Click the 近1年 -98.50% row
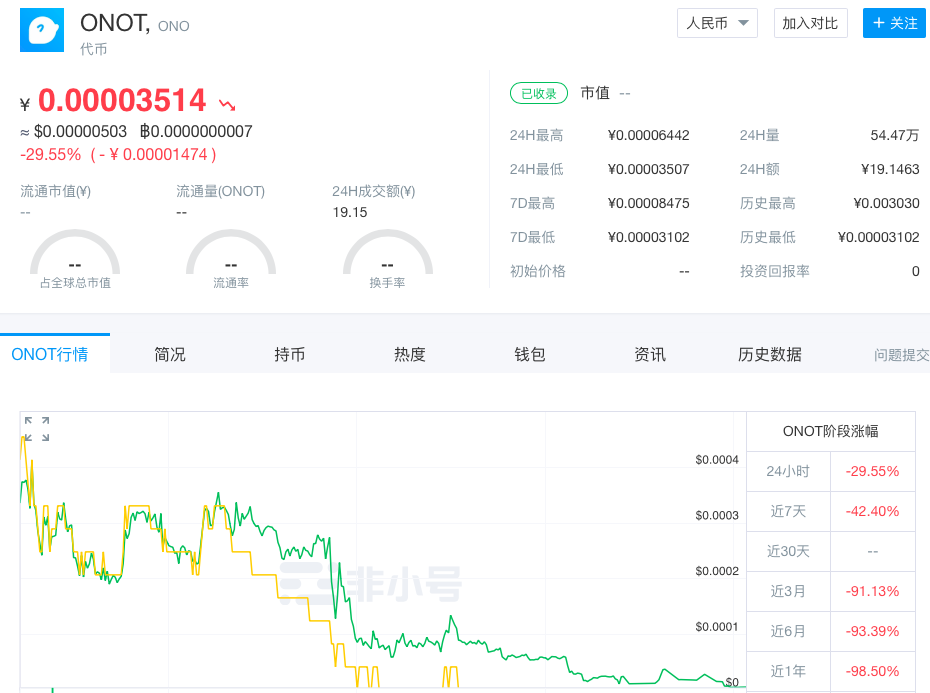Viewport: 930px width, 693px height. point(830,671)
